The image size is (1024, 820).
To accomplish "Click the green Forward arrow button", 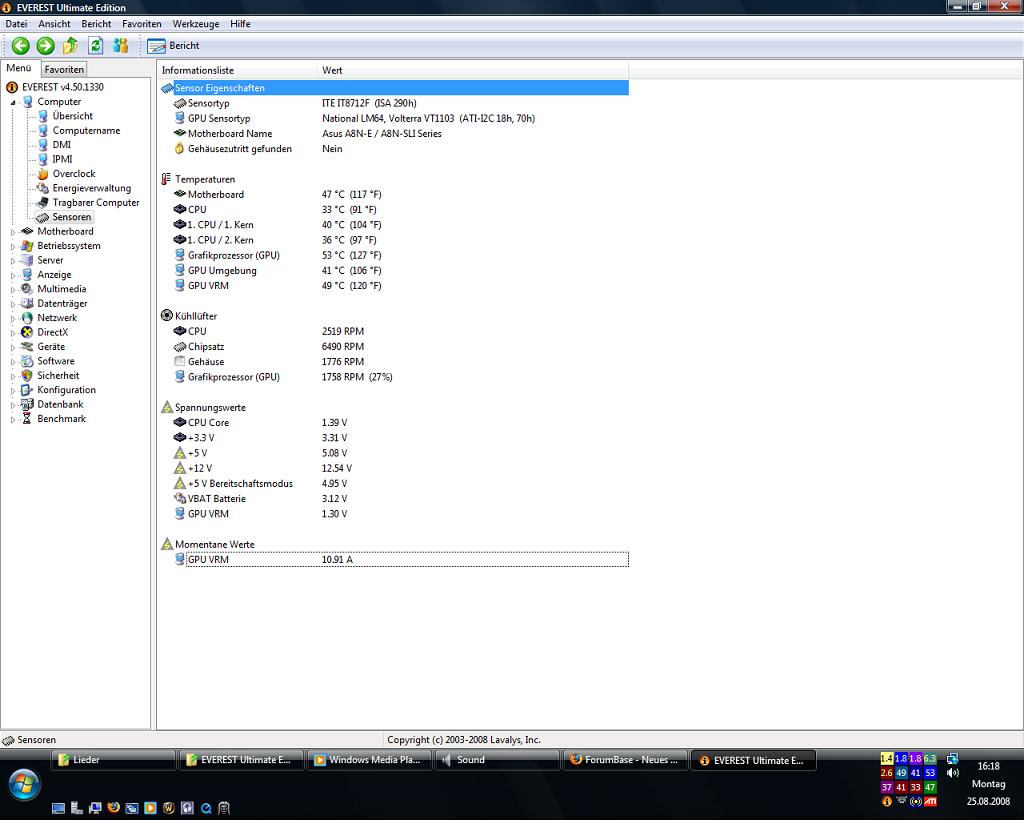I will point(46,46).
